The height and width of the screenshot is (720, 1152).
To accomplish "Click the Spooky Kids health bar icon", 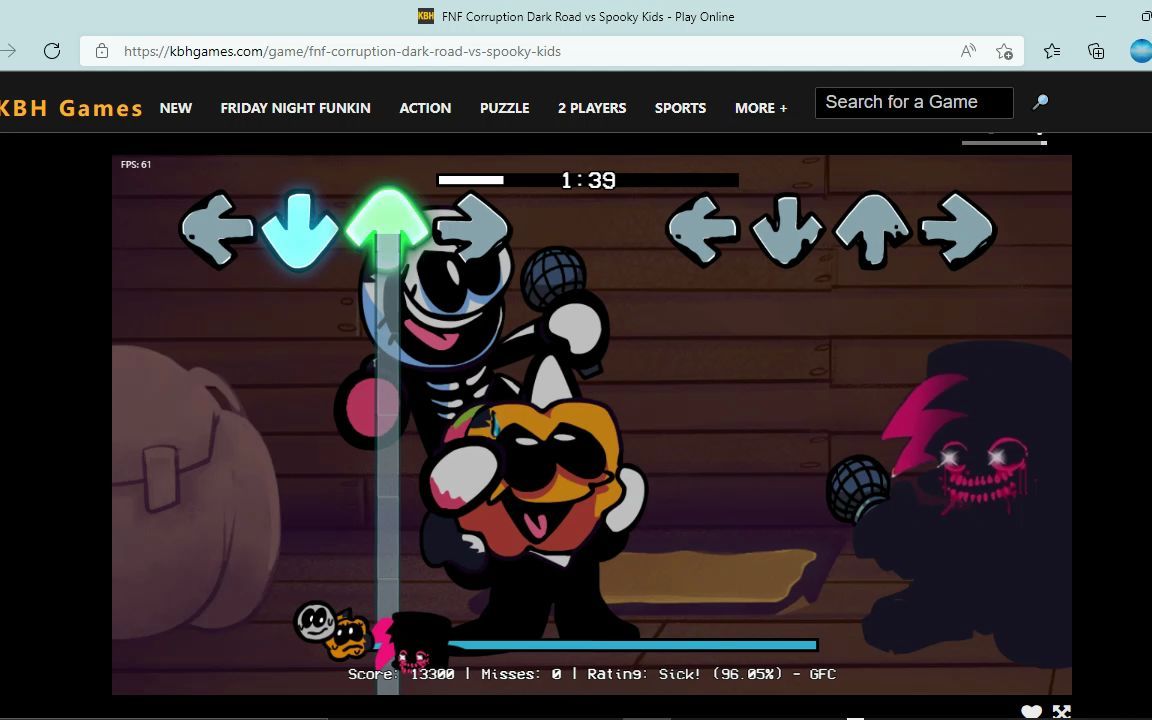I will [333, 630].
